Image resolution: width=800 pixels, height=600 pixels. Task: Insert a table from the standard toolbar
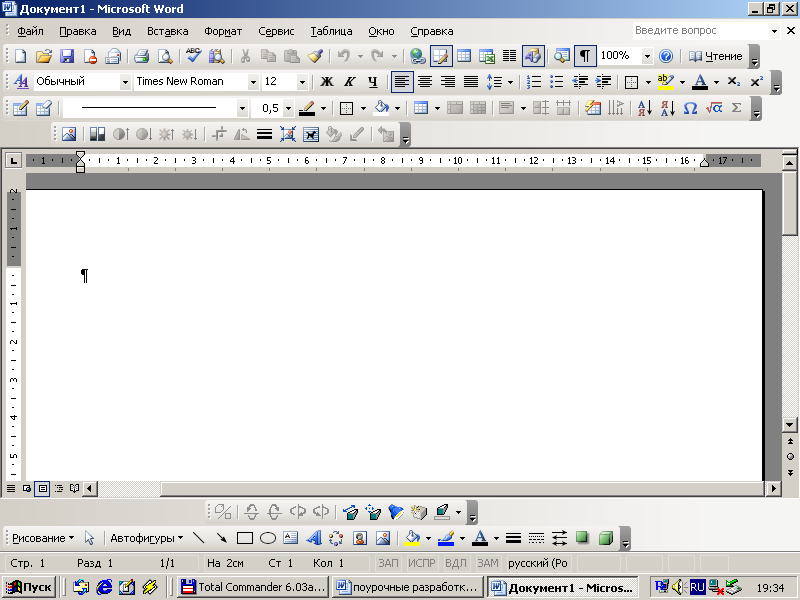(x=464, y=56)
